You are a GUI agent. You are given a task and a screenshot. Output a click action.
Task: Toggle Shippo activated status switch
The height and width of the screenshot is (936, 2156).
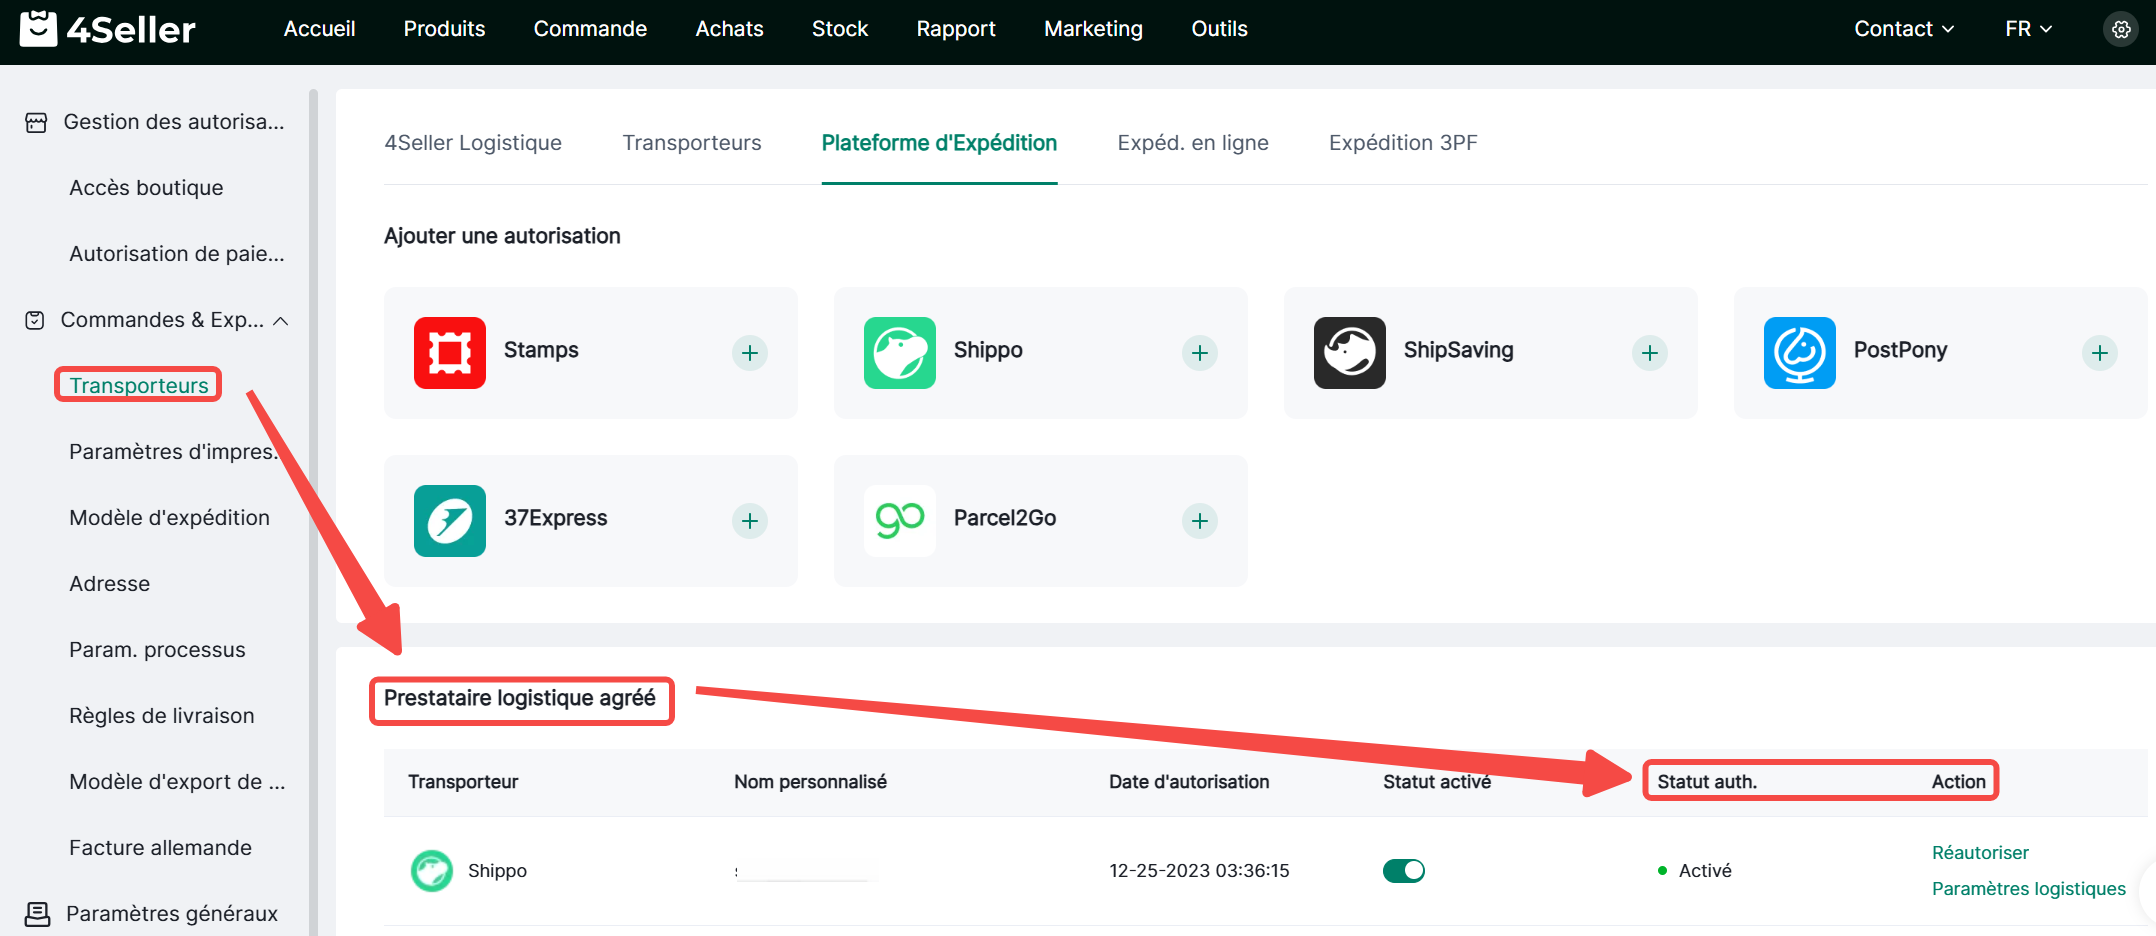pyautogui.click(x=1403, y=871)
